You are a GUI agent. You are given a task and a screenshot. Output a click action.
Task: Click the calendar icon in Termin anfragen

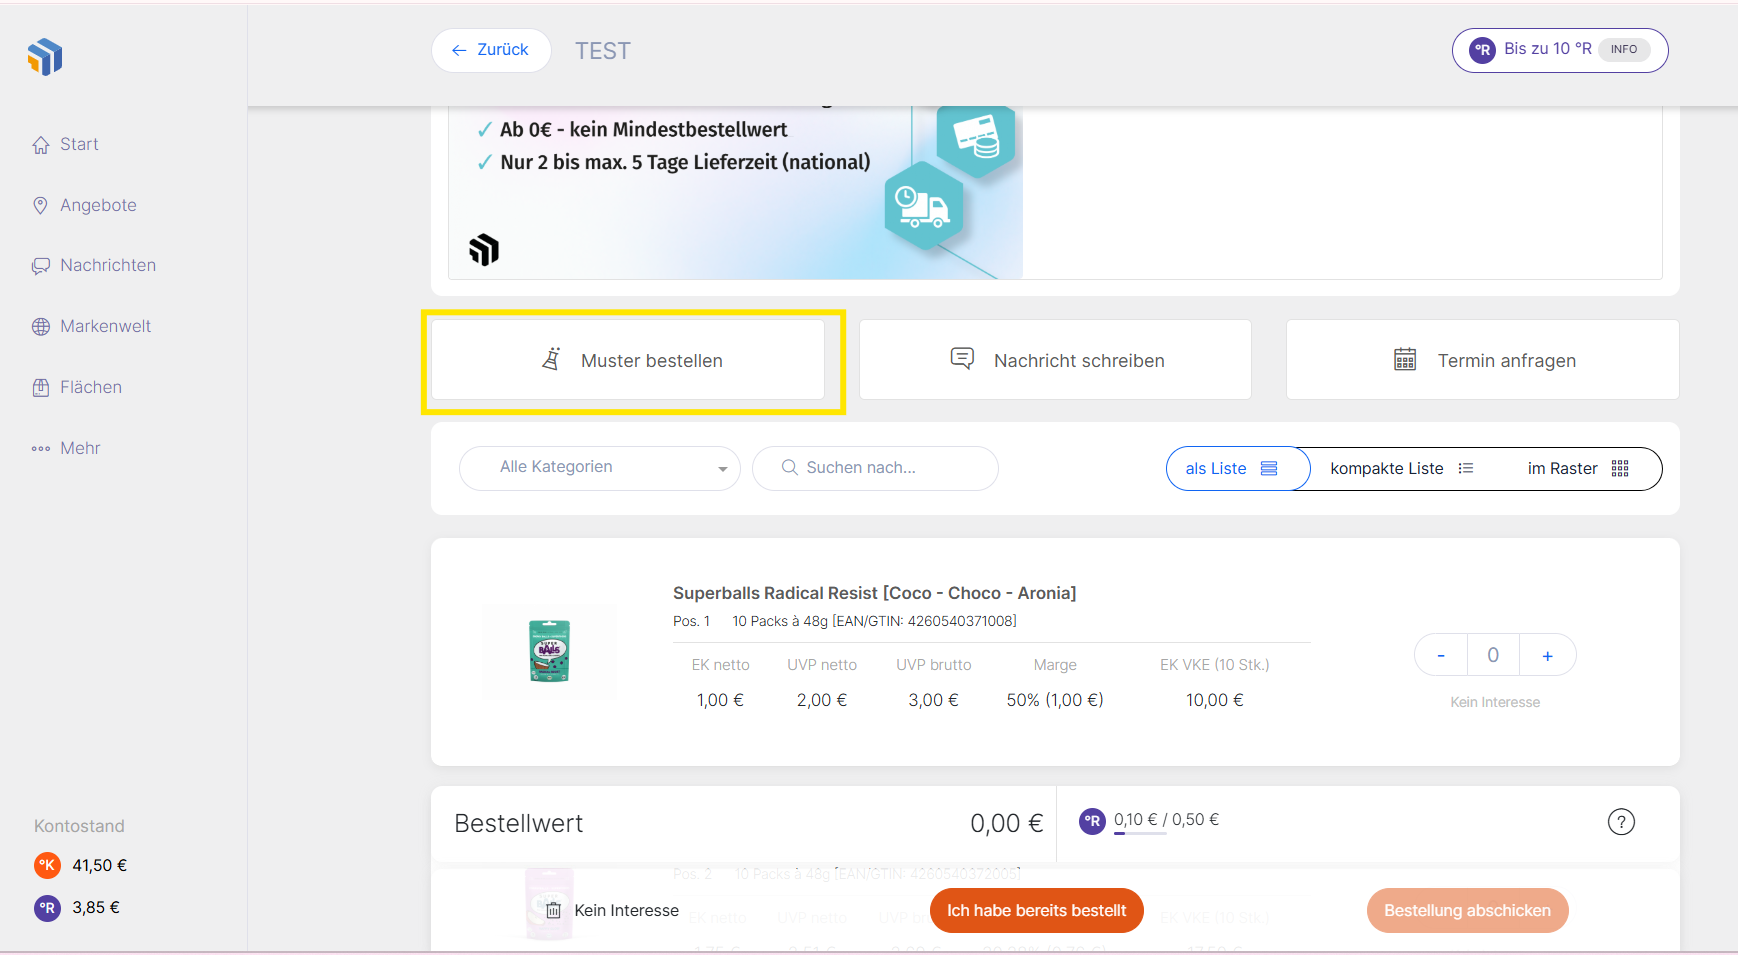click(1404, 360)
